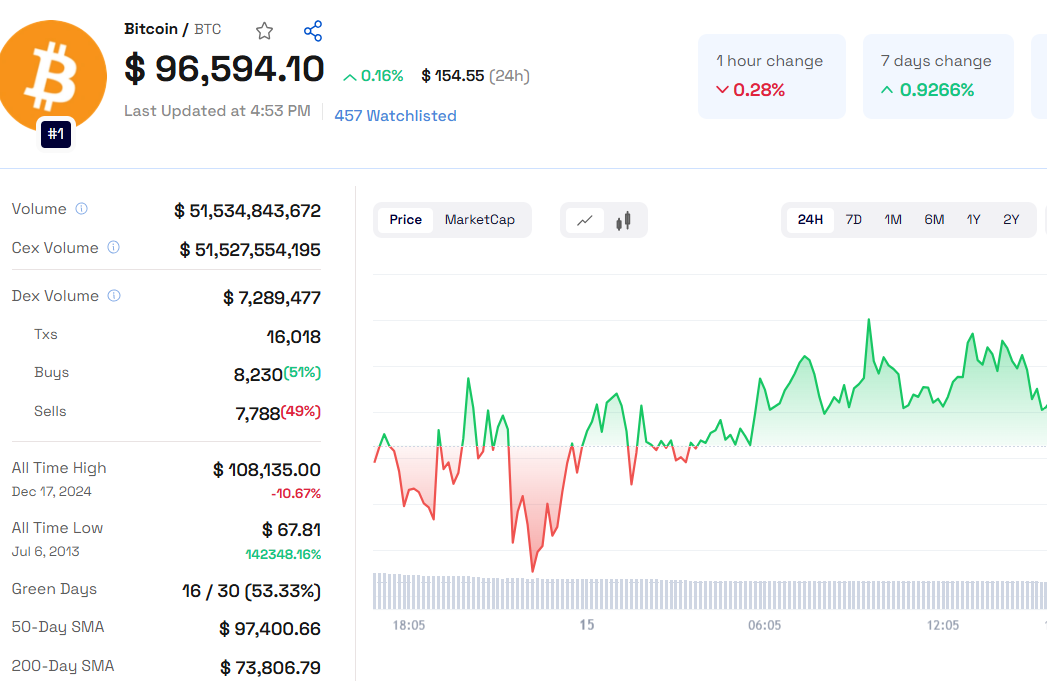
Task: Choose the 6M time range
Action: (x=934, y=220)
